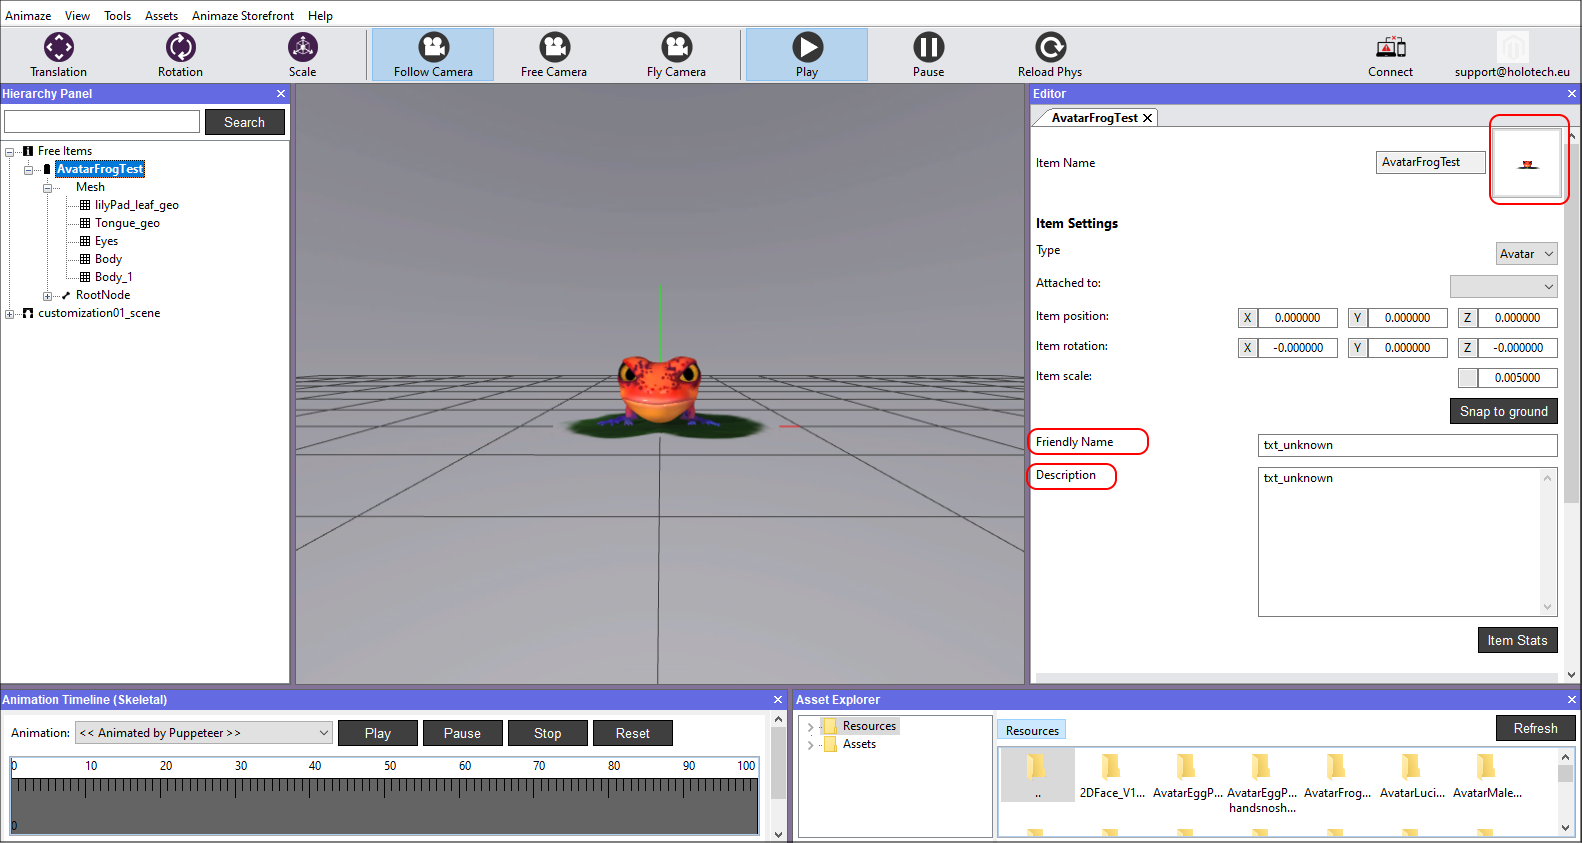
Task: Click Snap to ground button
Action: click(1503, 411)
